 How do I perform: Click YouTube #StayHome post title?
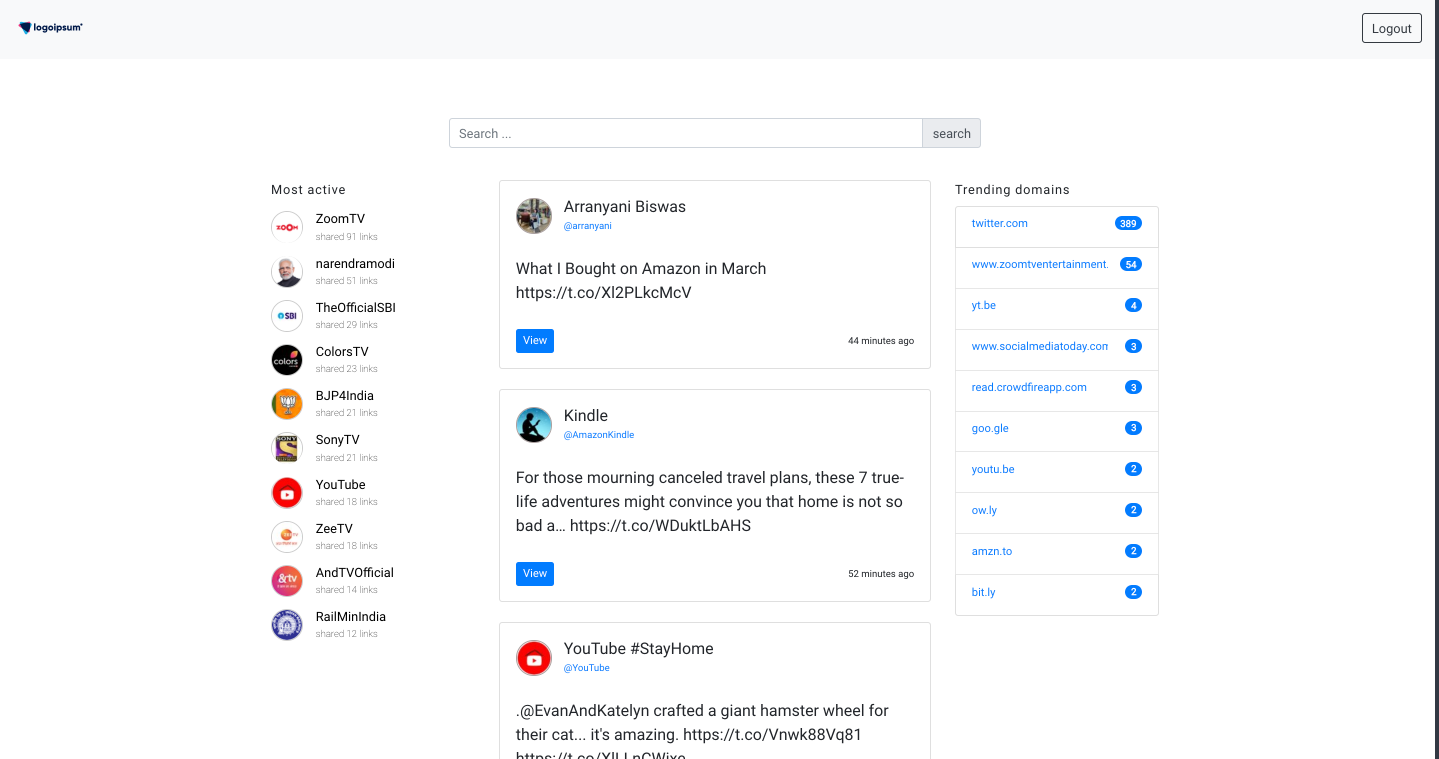pos(639,649)
